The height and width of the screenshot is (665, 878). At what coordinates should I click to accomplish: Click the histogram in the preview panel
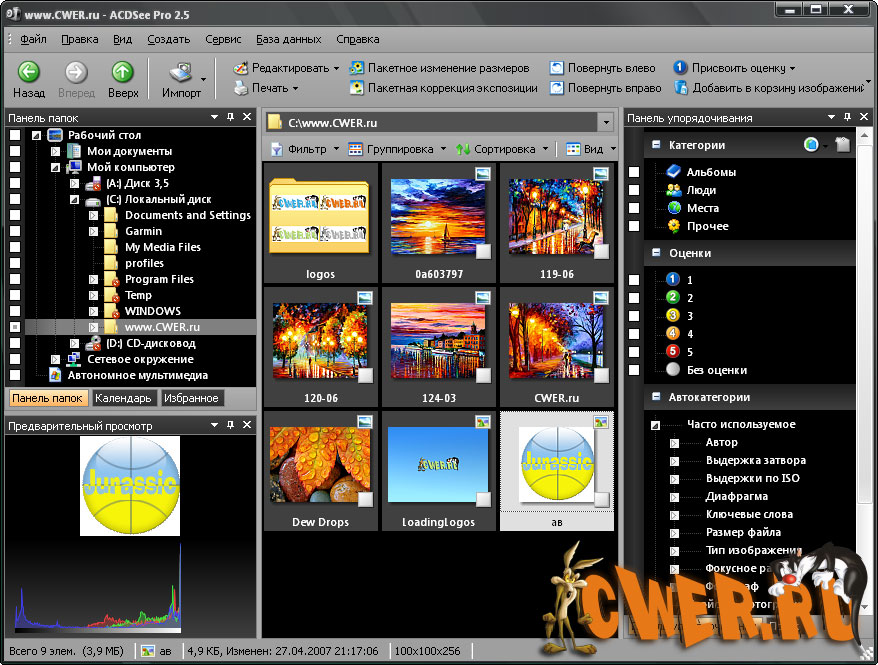click(98, 598)
